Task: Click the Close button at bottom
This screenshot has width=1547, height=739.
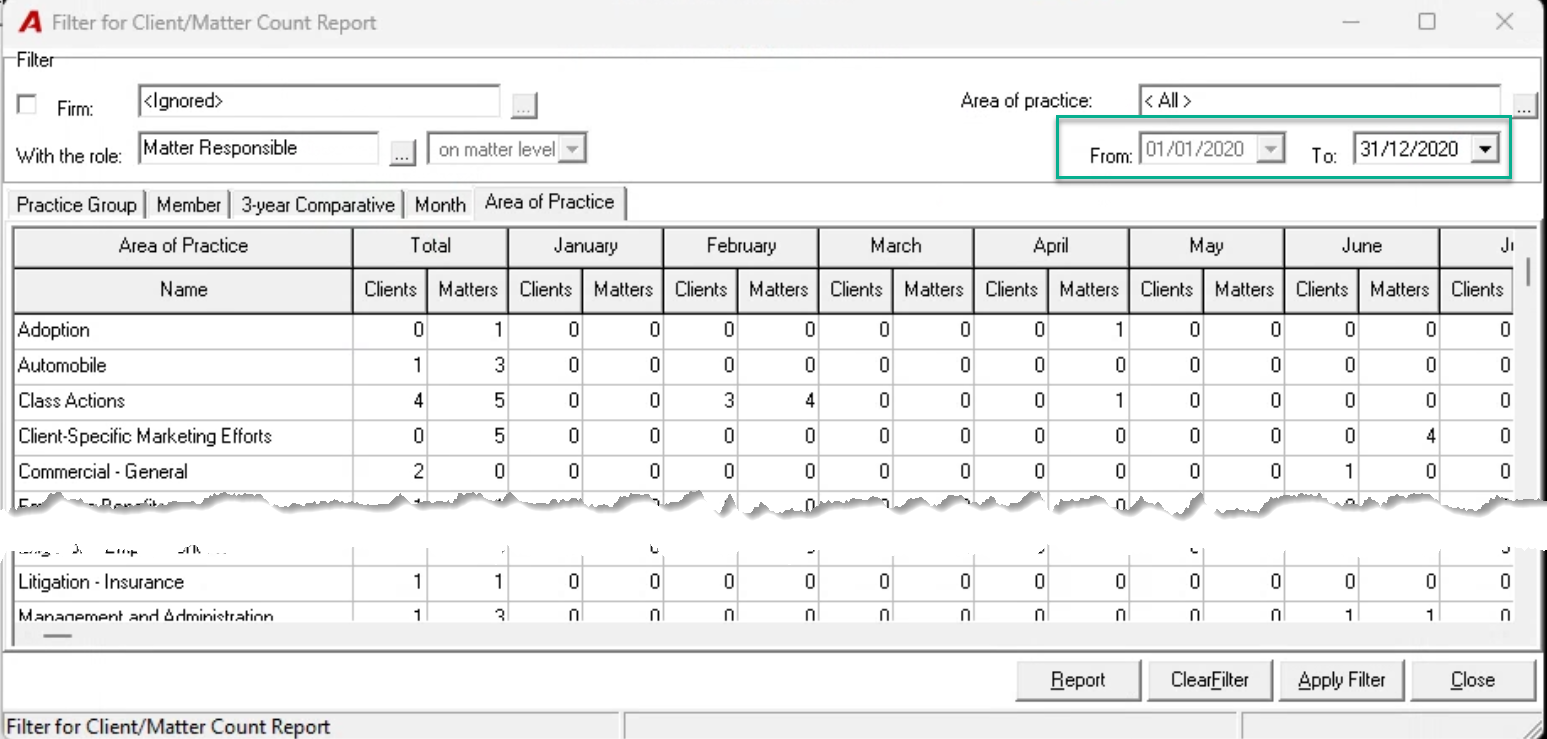Action: coord(1473,680)
